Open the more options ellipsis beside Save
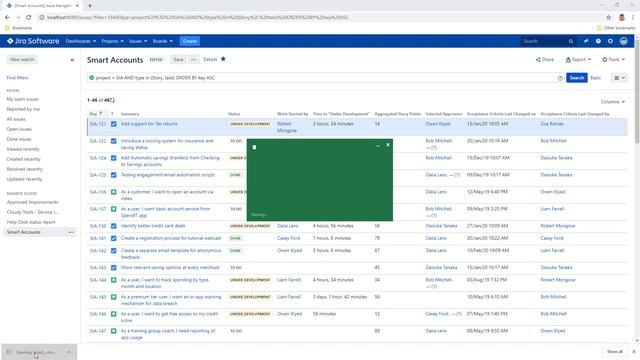Screen dimensions: 640x360 [x=193, y=60]
